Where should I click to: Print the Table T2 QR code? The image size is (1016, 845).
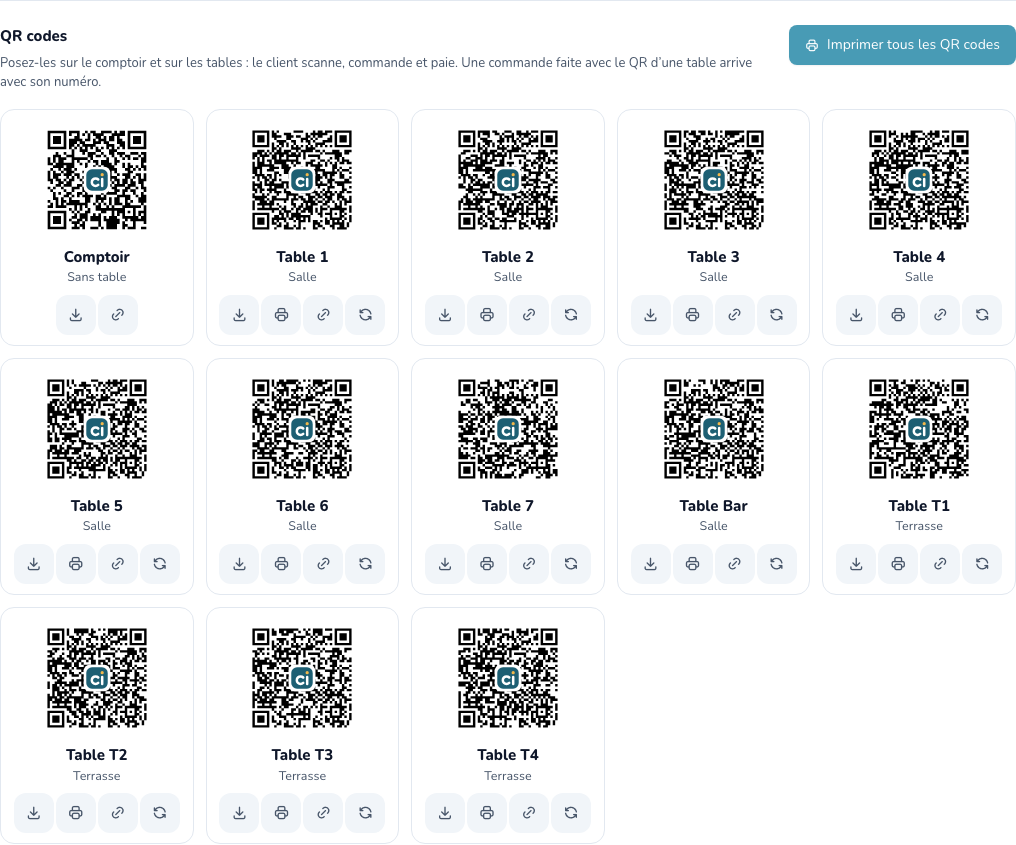coord(76,813)
